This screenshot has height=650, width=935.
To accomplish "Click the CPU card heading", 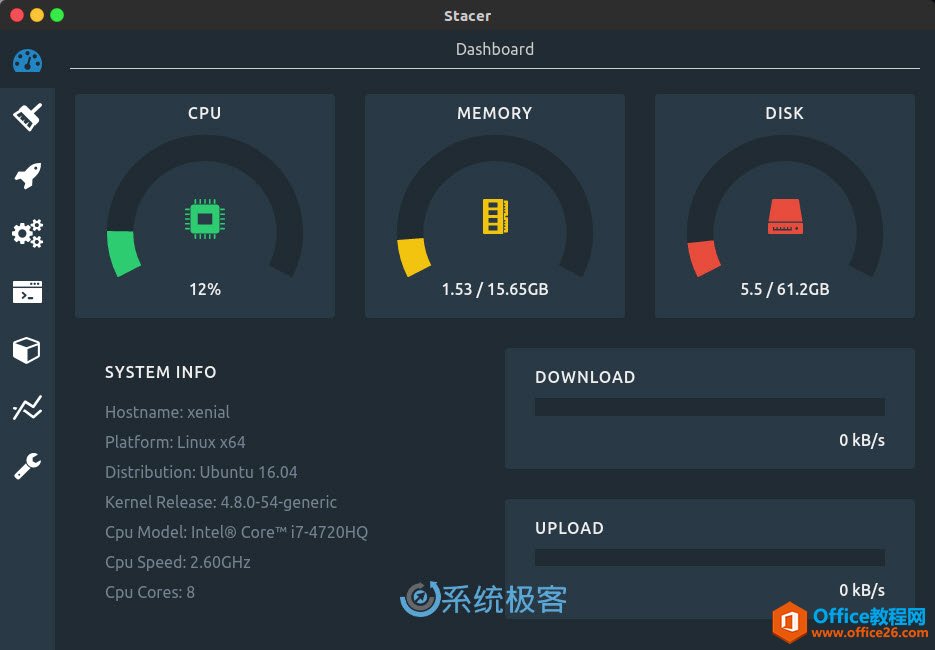I will [x=205, y=113].
